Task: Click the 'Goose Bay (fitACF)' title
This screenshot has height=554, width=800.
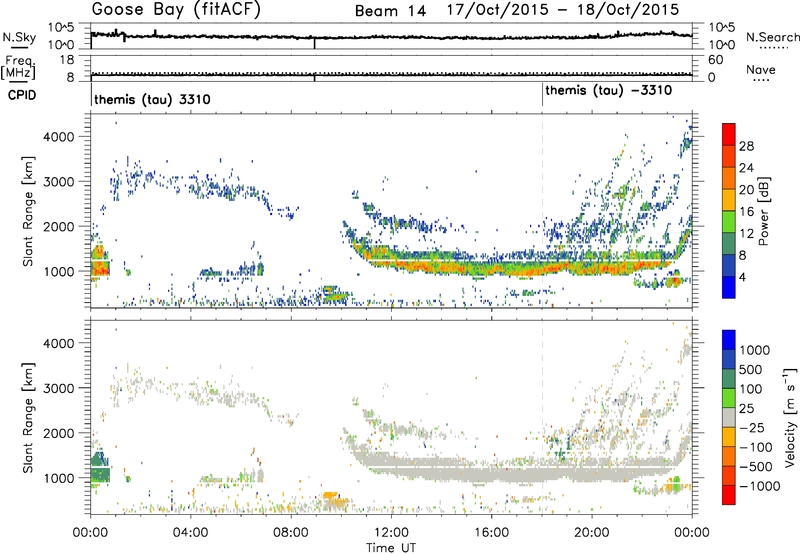Action: coord(176,10)
